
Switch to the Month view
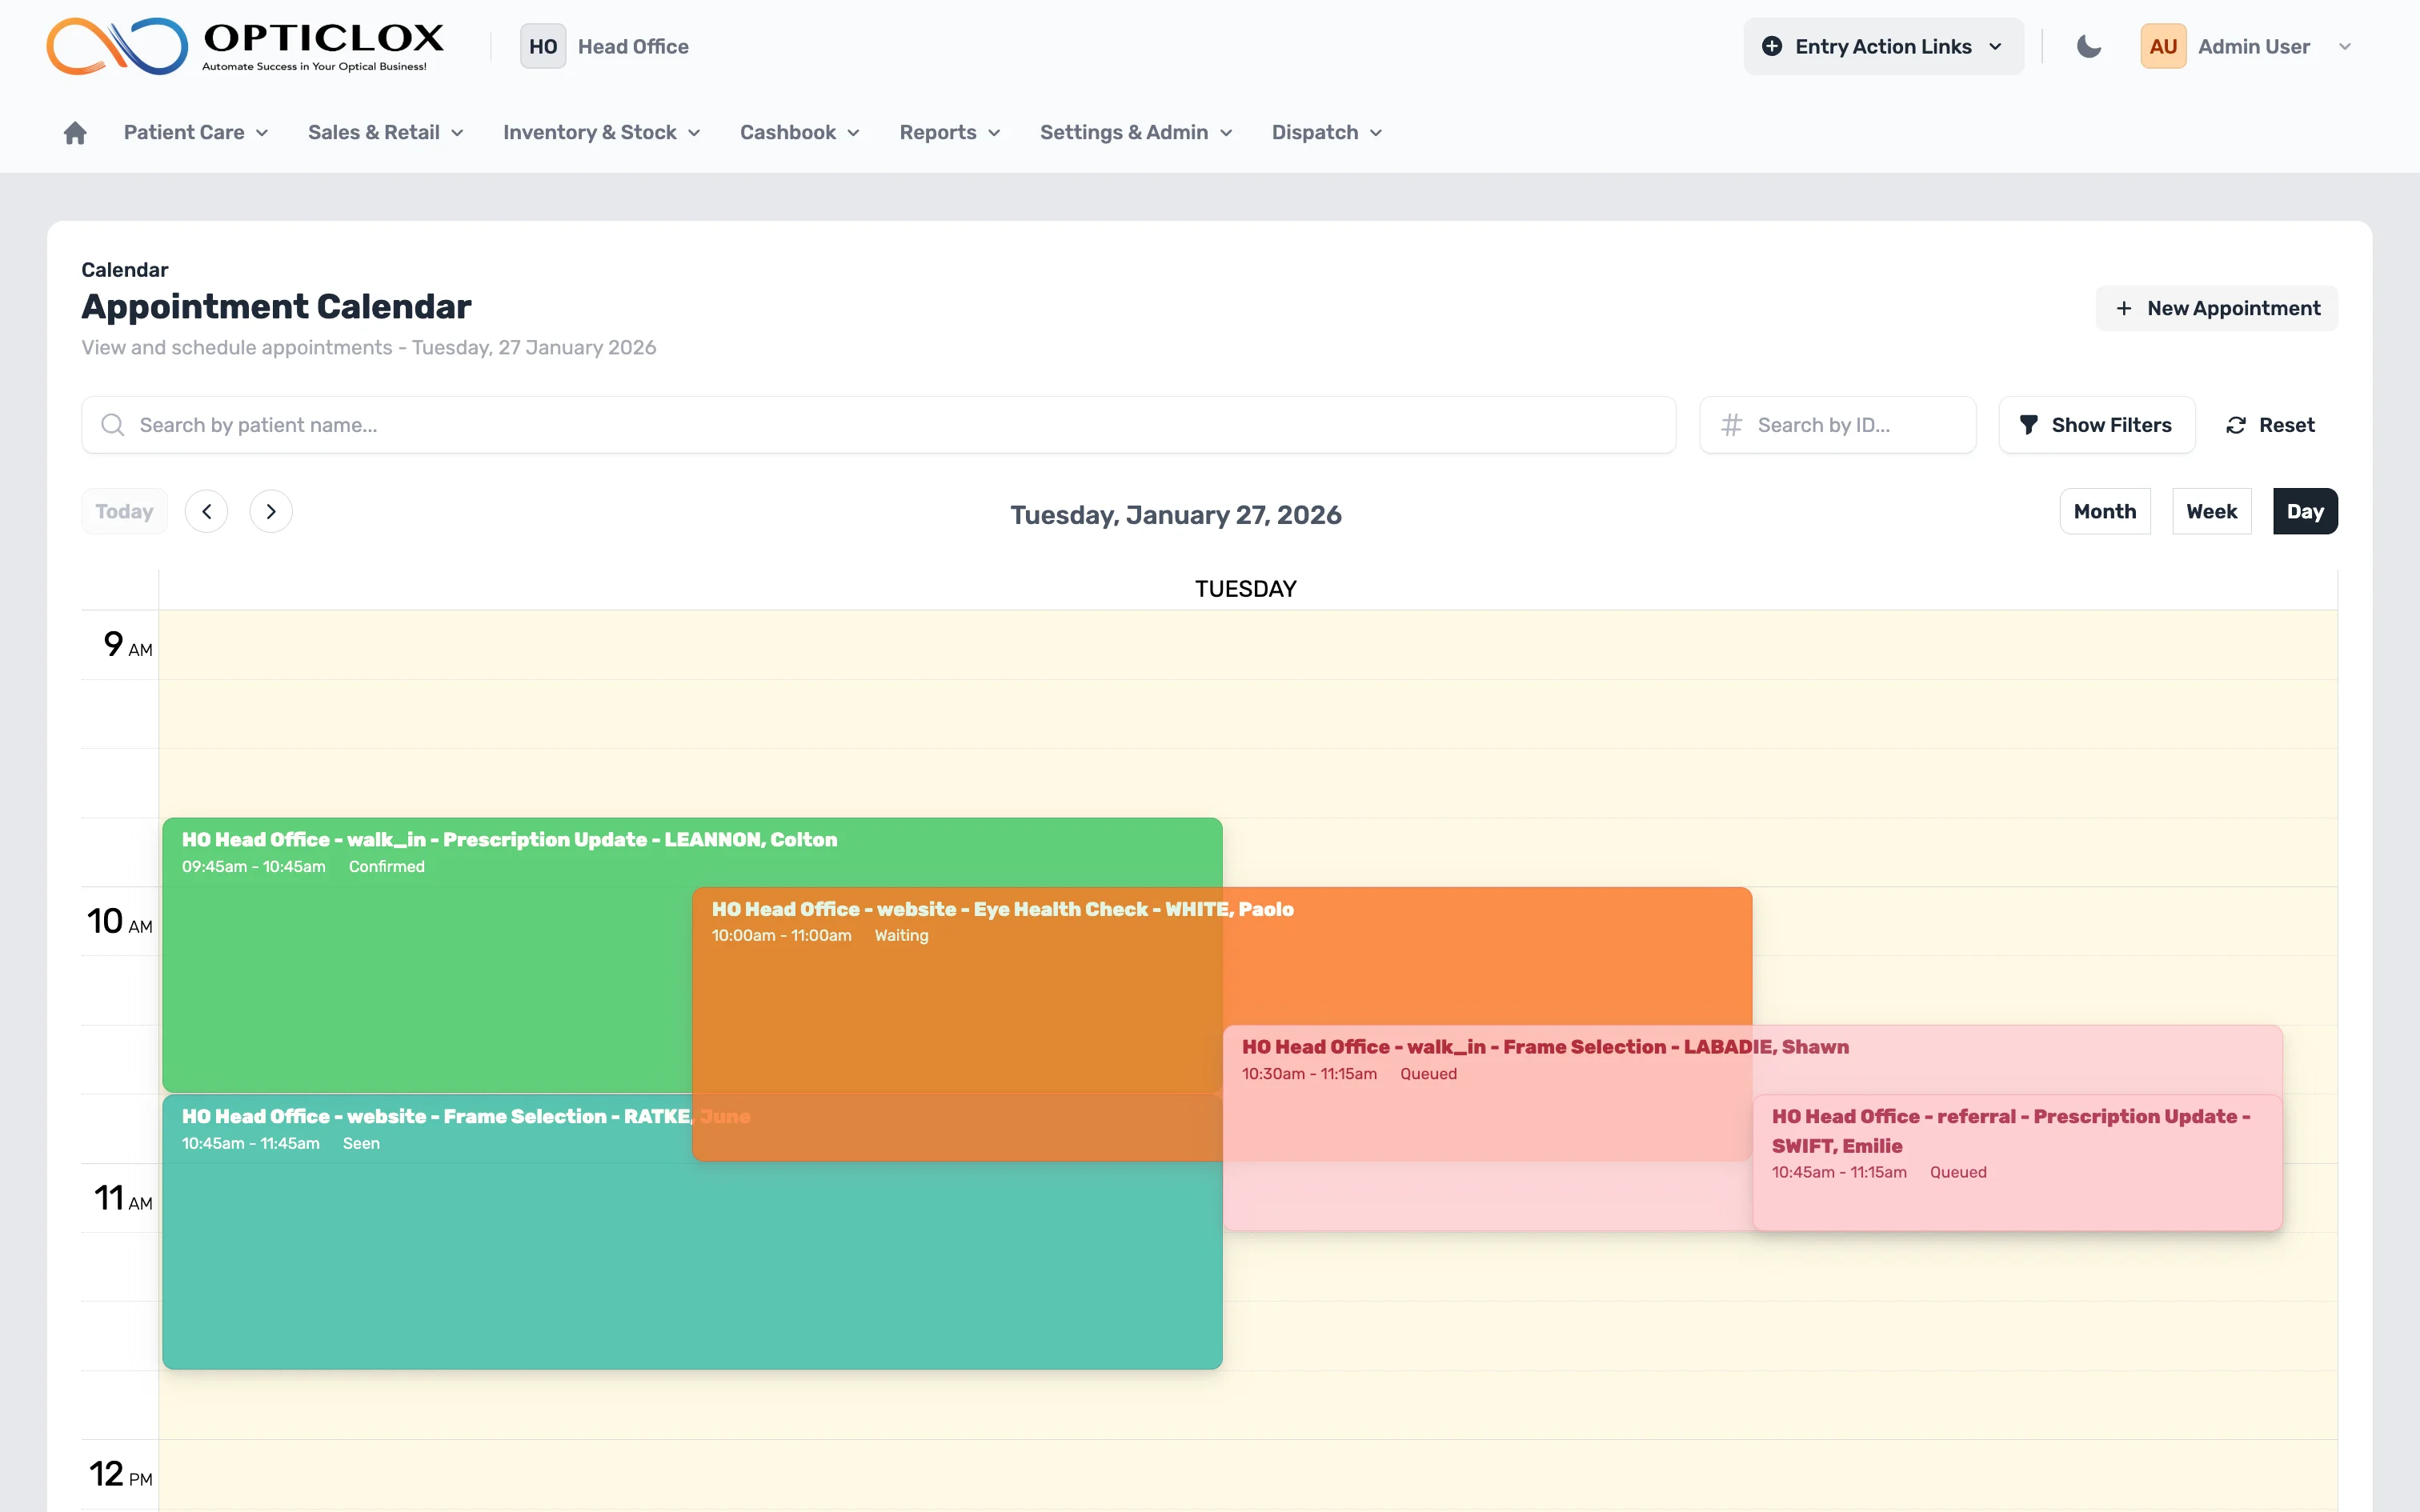2105,511
